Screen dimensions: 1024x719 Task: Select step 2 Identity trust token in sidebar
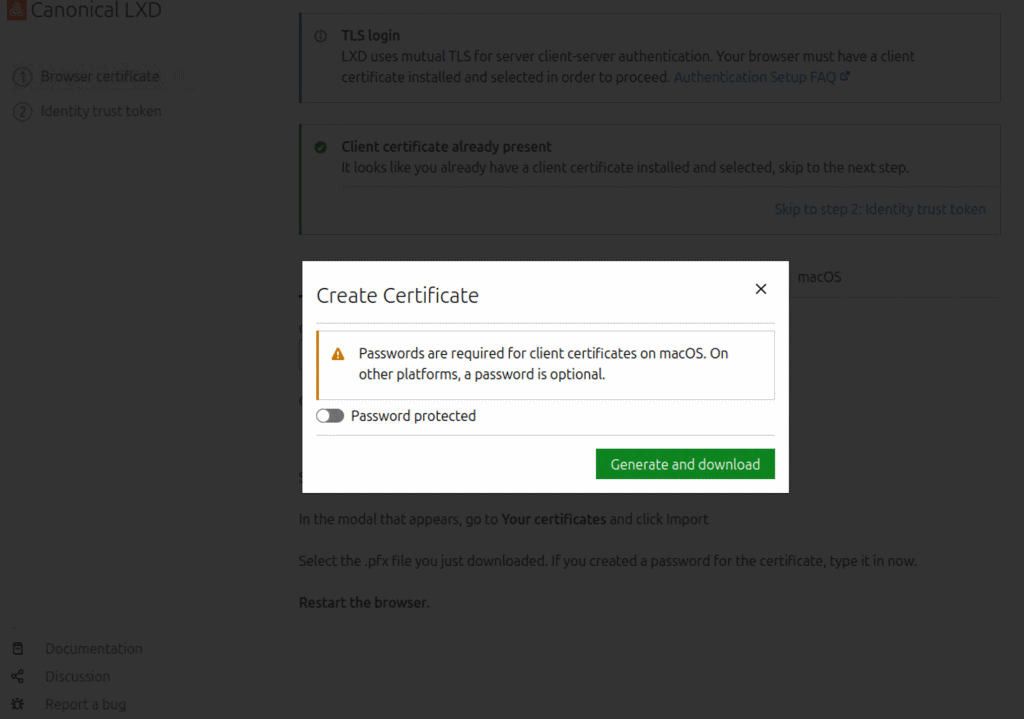click(x=100, y=111)
